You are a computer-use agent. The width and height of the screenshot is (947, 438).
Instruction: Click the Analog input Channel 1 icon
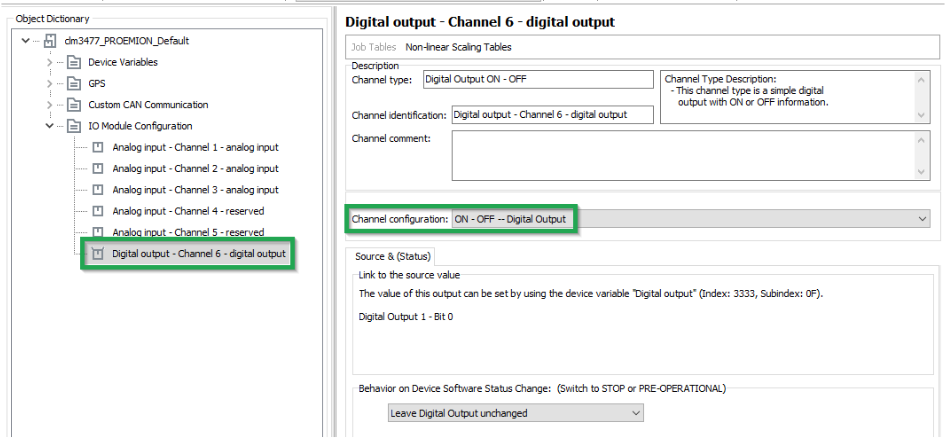click(x=98, y=148)
